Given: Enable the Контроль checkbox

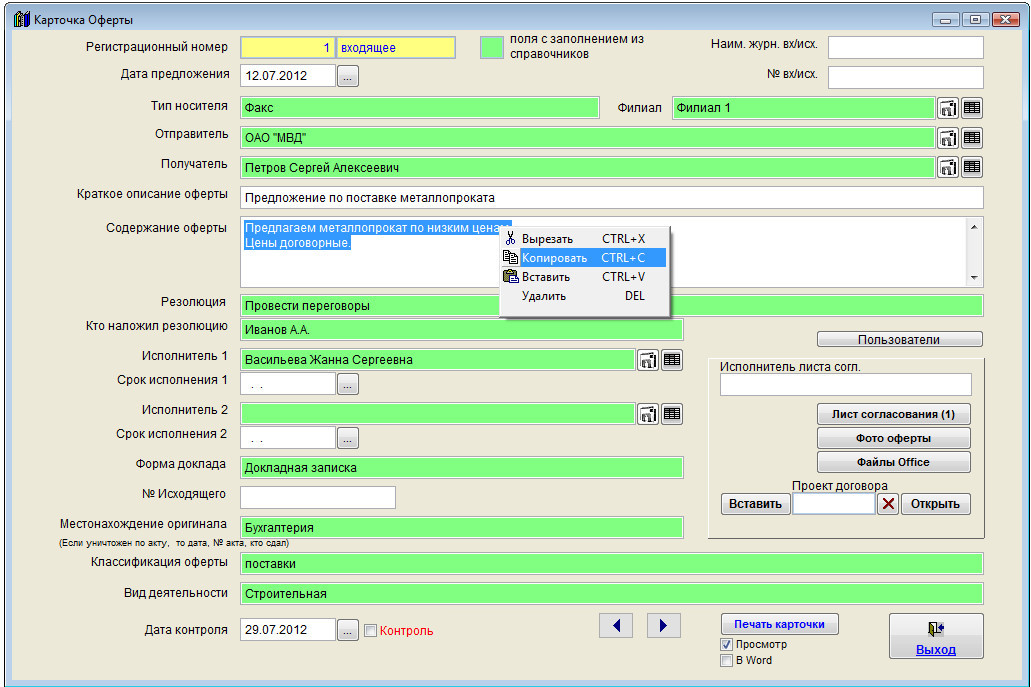Looking at the screenshot, I should [x=371, y=631].
